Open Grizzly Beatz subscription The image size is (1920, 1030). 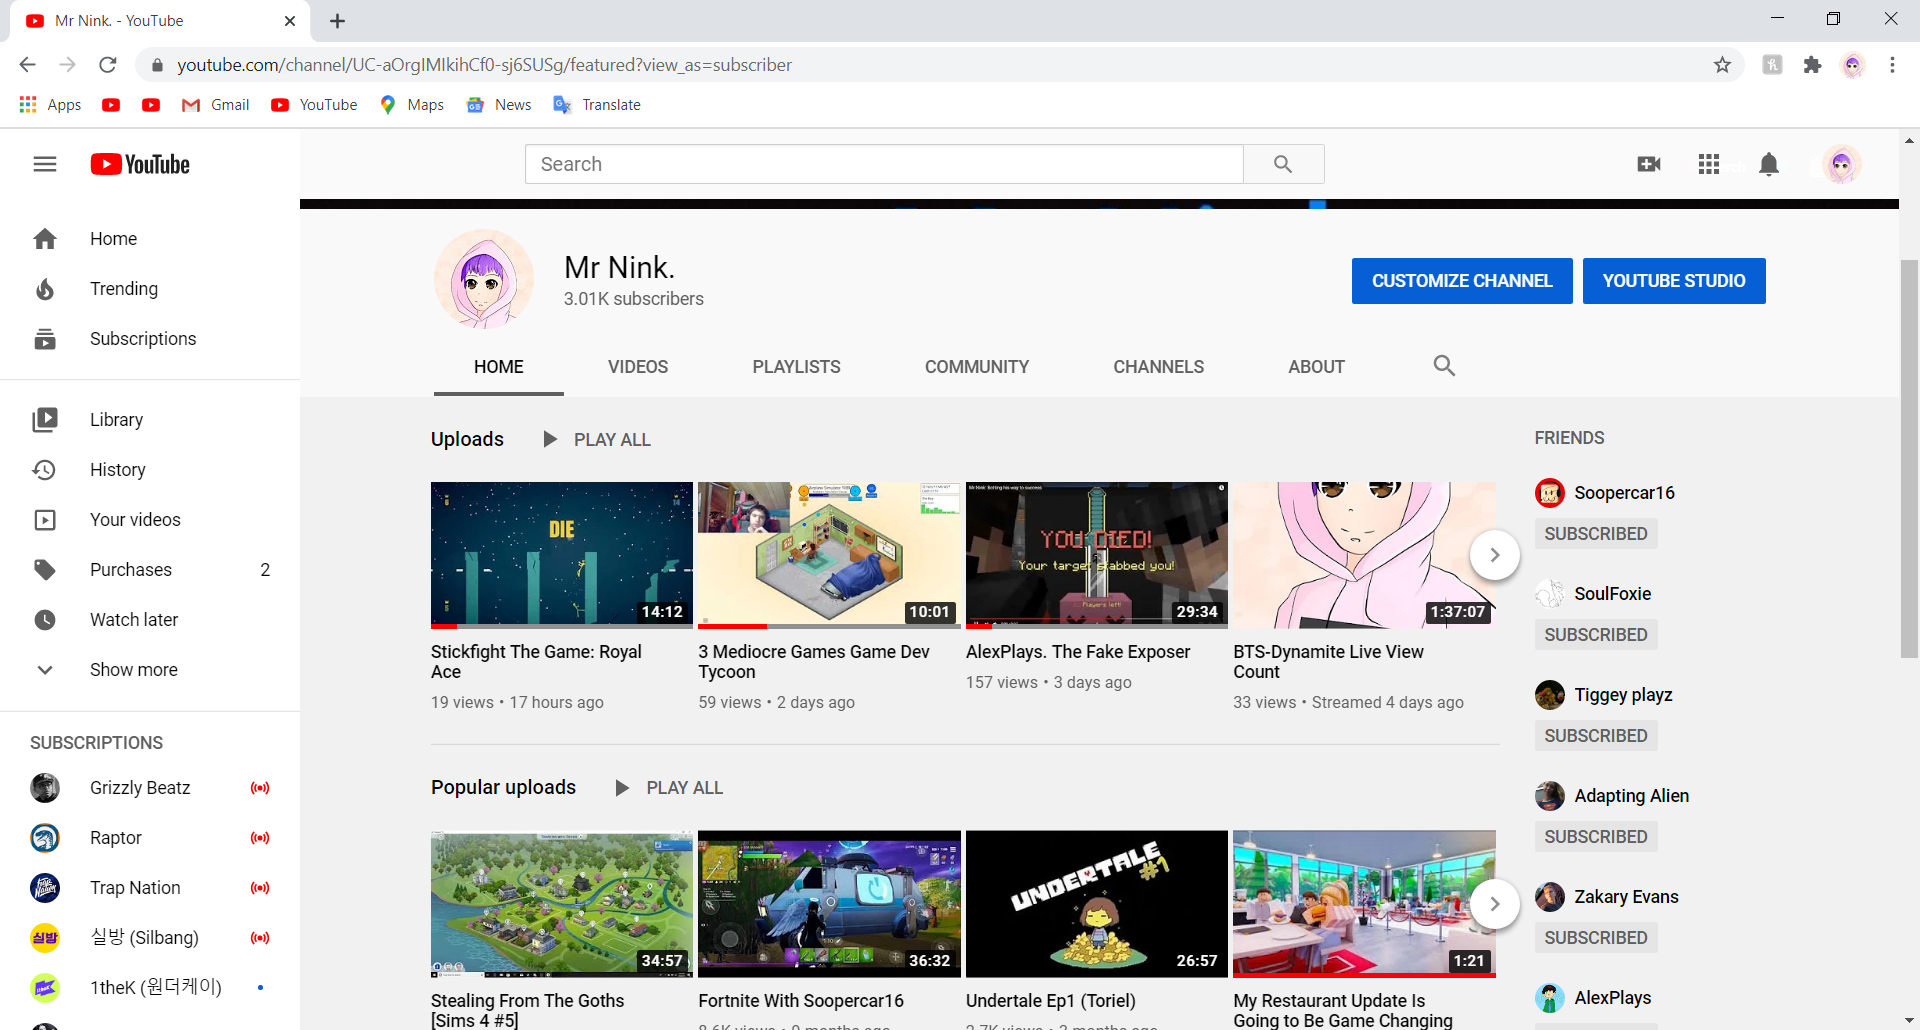click(x=150, y=788)
